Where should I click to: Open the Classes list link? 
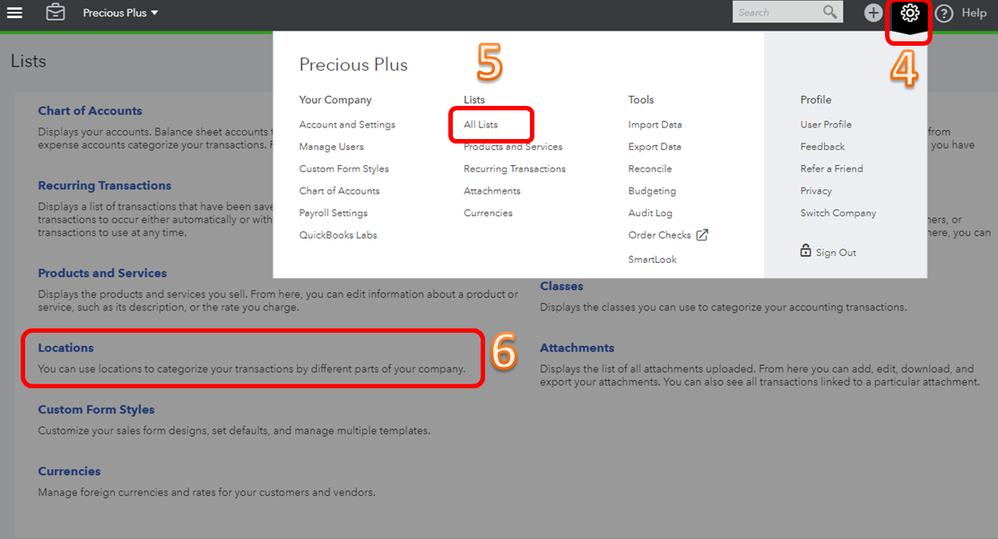pos(561,286)
